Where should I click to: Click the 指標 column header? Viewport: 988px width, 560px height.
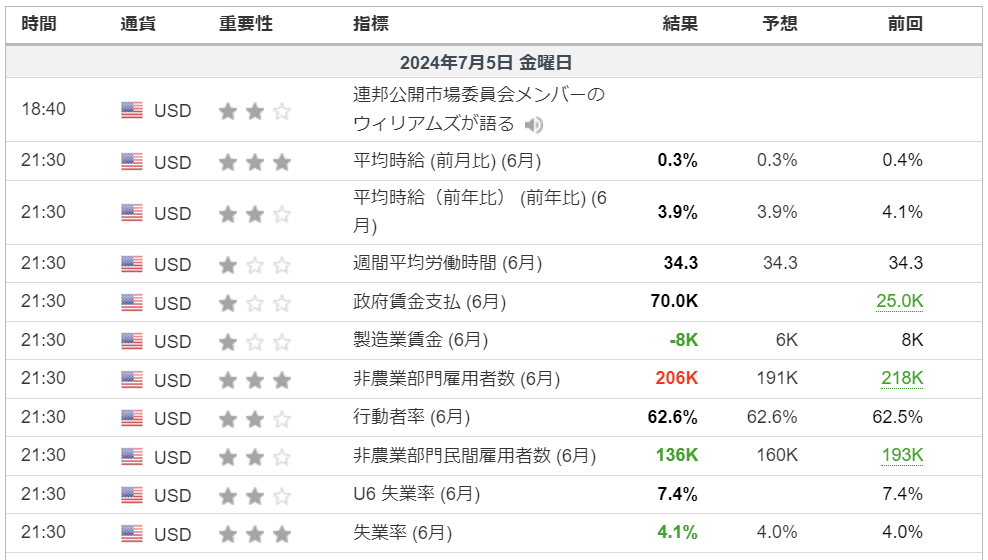click(371, 24)
